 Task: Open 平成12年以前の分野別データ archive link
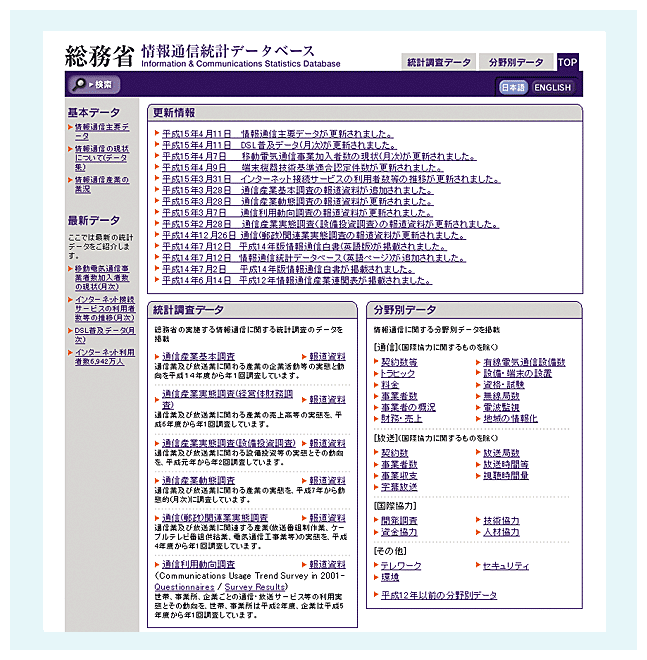tap(439, 595)
